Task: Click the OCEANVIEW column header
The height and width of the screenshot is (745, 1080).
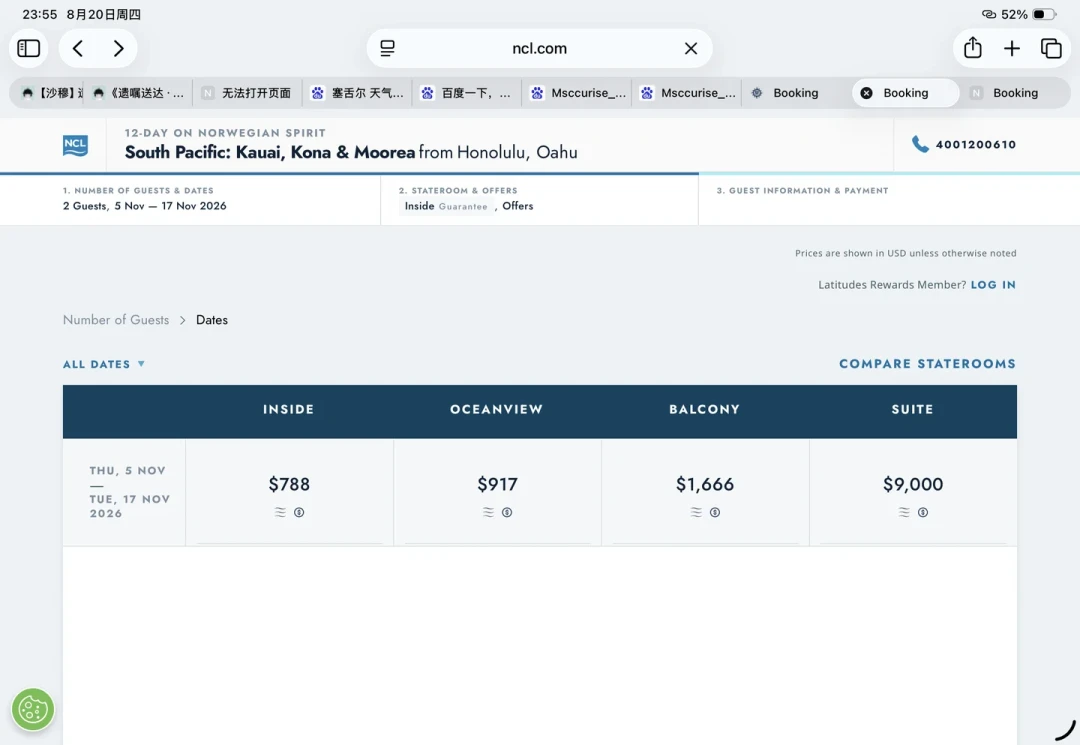Action: pyautogui.click(x=497, y=409)
